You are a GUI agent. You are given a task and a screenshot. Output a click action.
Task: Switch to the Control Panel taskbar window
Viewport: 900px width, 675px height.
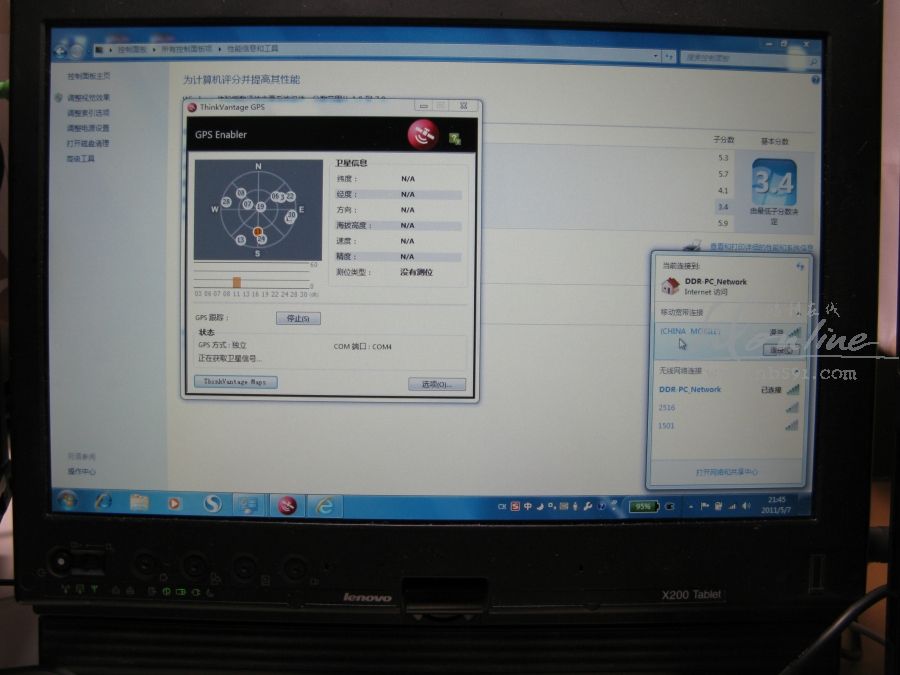pyautogui.click(x=249, y=505)
